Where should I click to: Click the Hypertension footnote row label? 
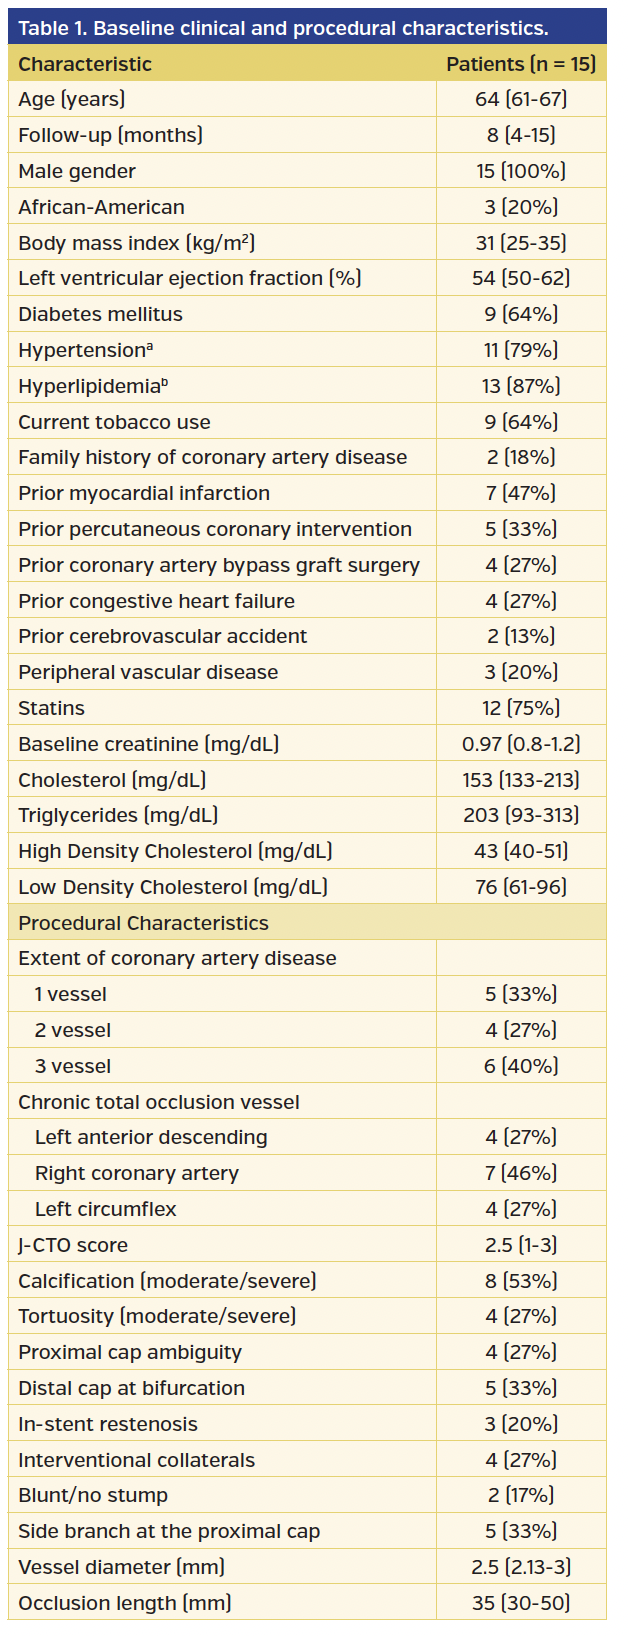[x=86, y=350]
